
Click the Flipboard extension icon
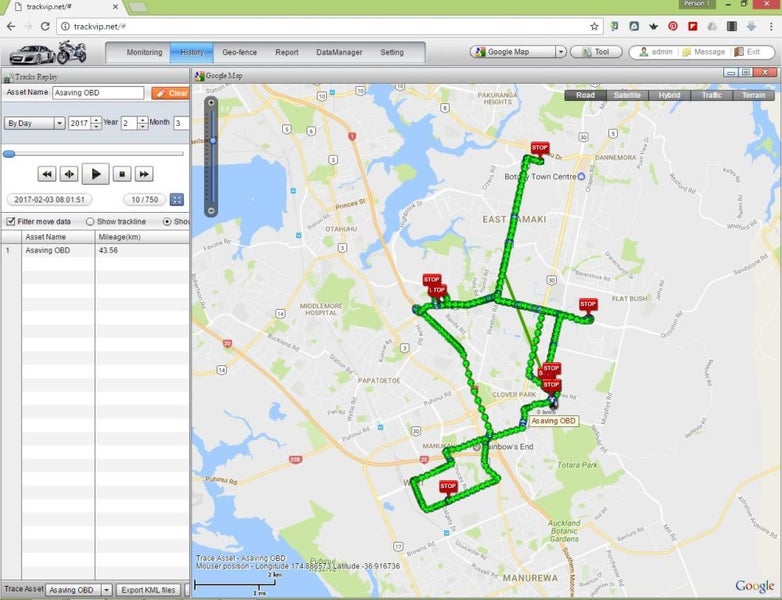tap(693, 26)
